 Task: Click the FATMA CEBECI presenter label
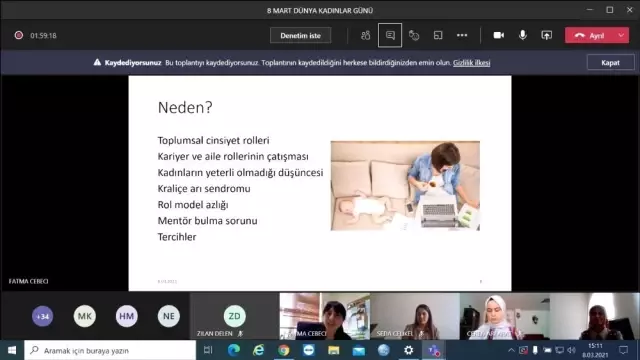point(29,281)
